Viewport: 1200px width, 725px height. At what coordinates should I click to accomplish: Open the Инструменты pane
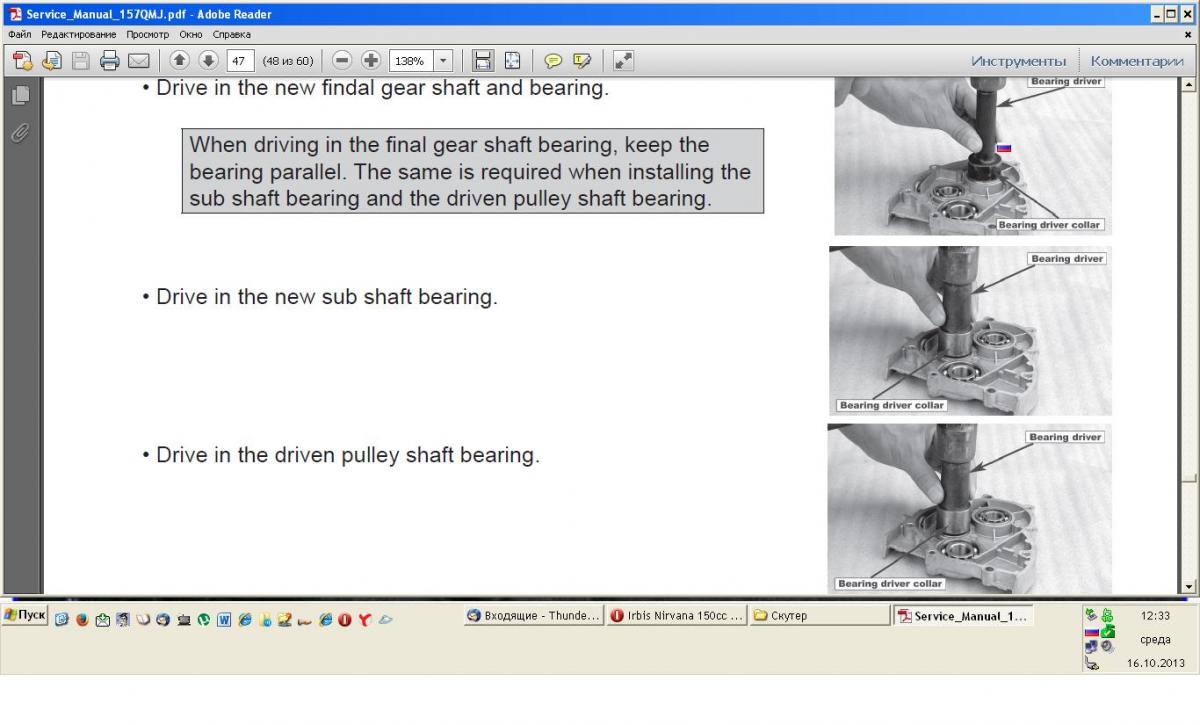(1018, 61)
